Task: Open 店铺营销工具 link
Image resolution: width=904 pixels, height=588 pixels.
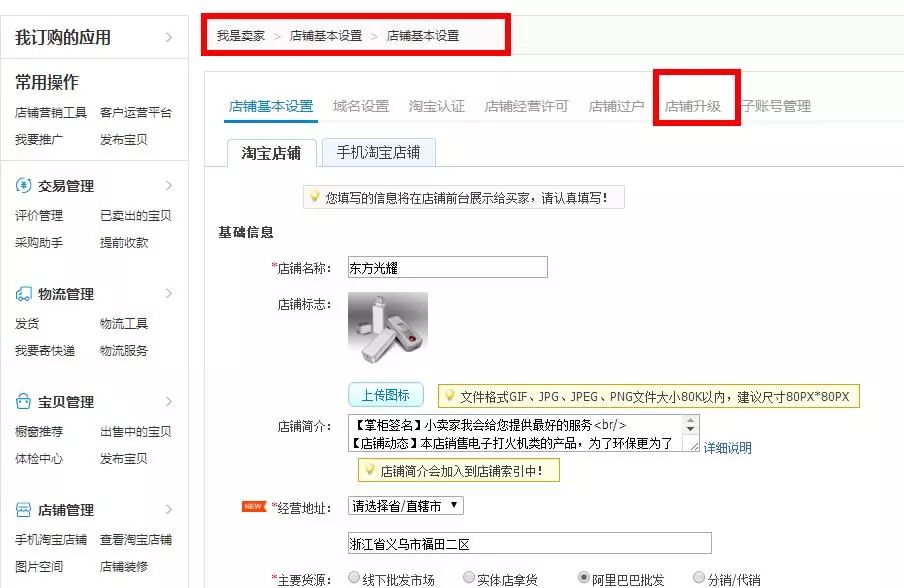Action: tap(51, 112)
